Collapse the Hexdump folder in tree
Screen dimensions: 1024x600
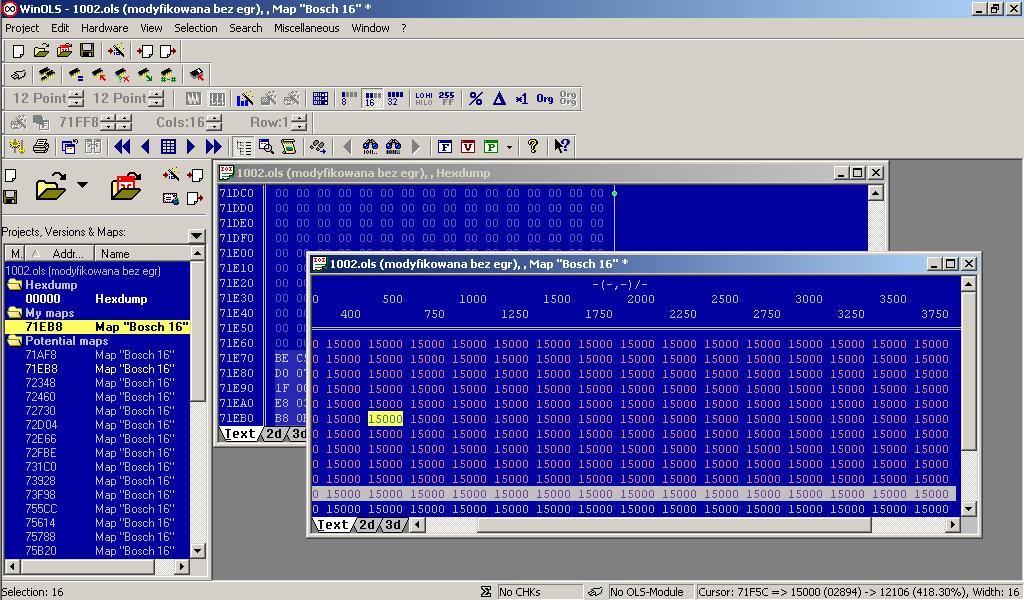tap(13, 285)
